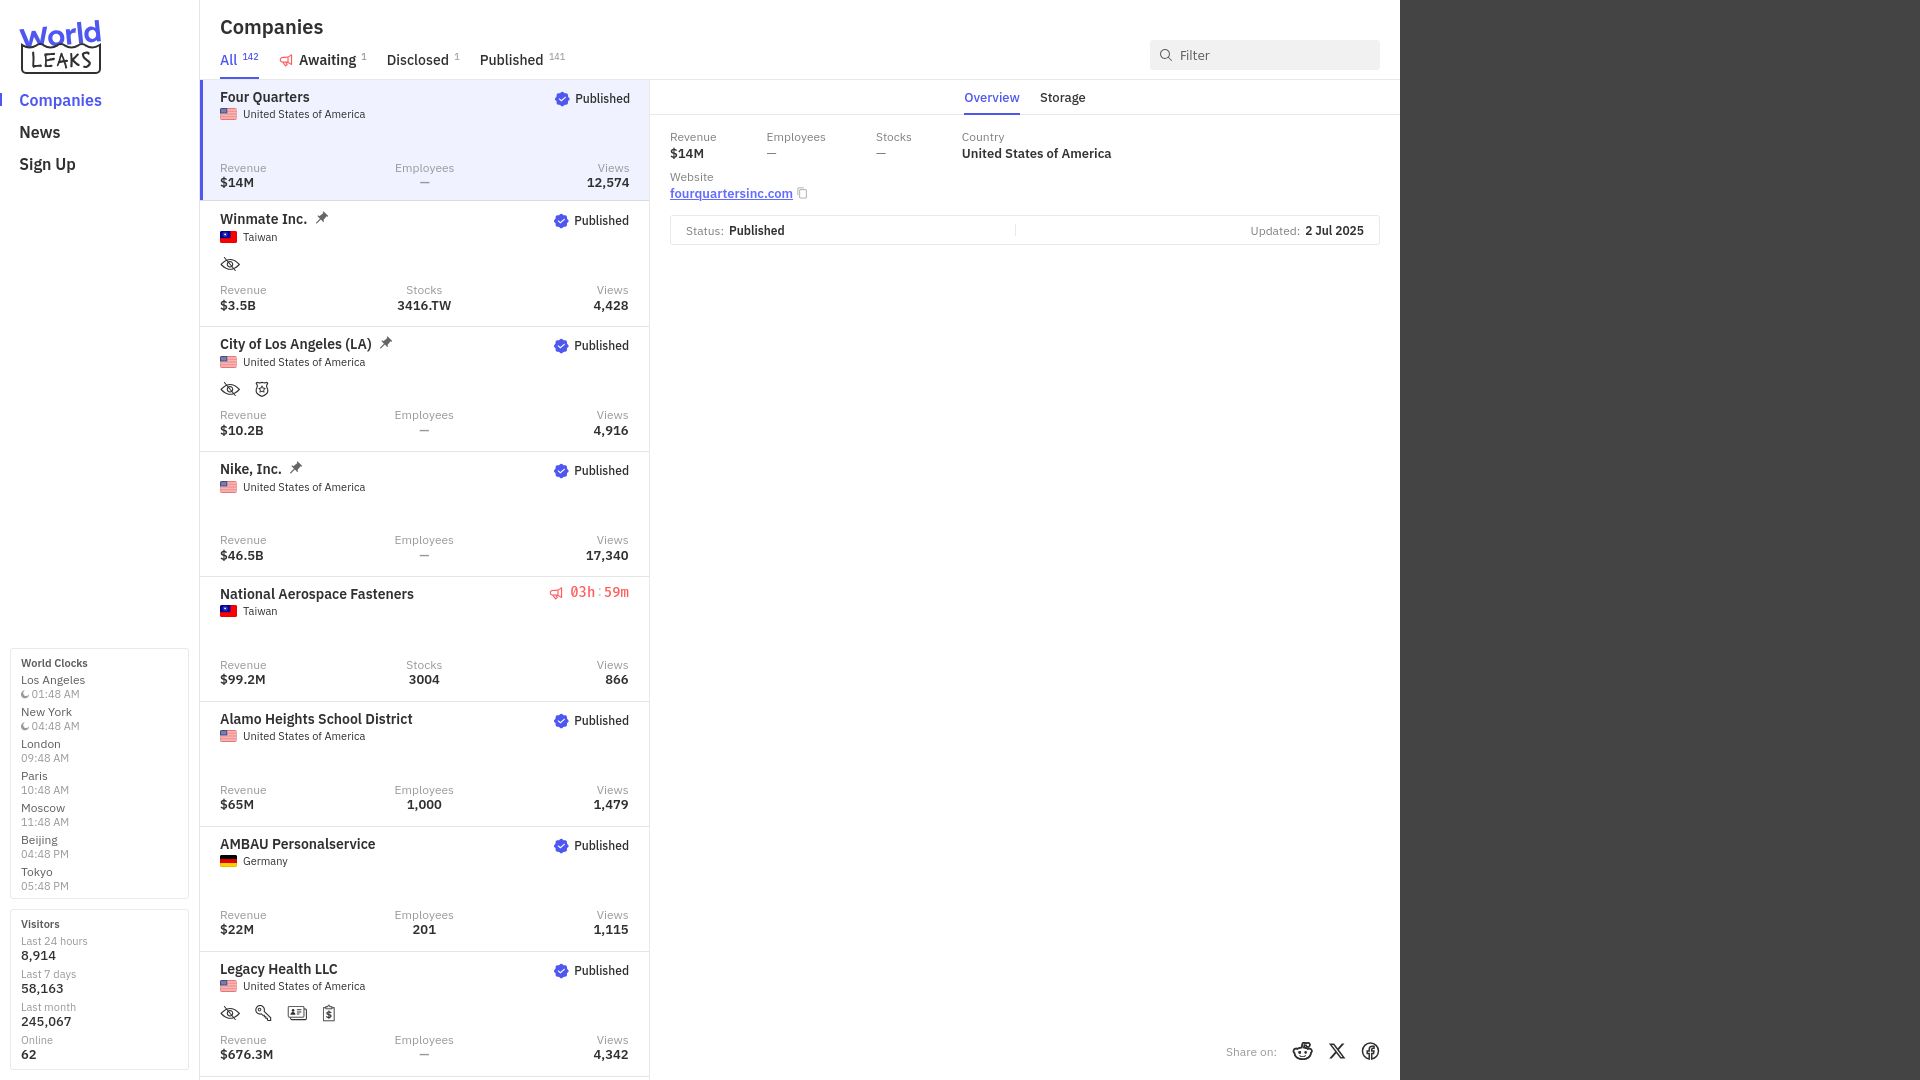This screenshot has height=1080, width=1920.
Task: Click Published badge checkmark on AMBAU Personalservice
Action: (x=561, y=846)
